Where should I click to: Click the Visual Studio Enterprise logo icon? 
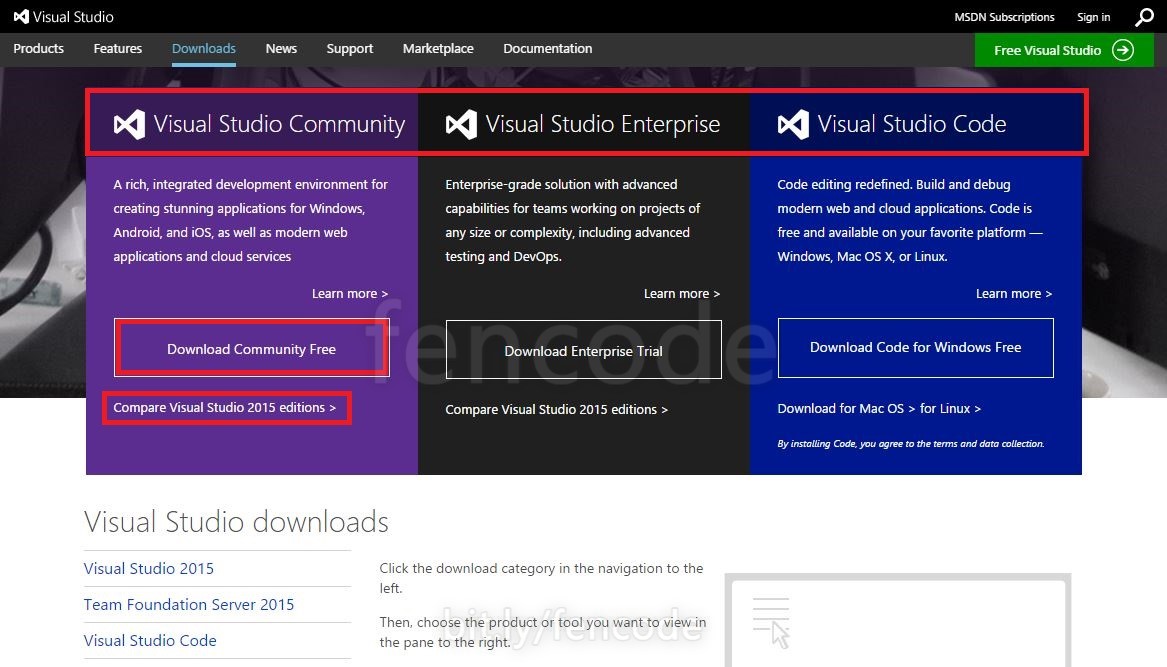461,124
